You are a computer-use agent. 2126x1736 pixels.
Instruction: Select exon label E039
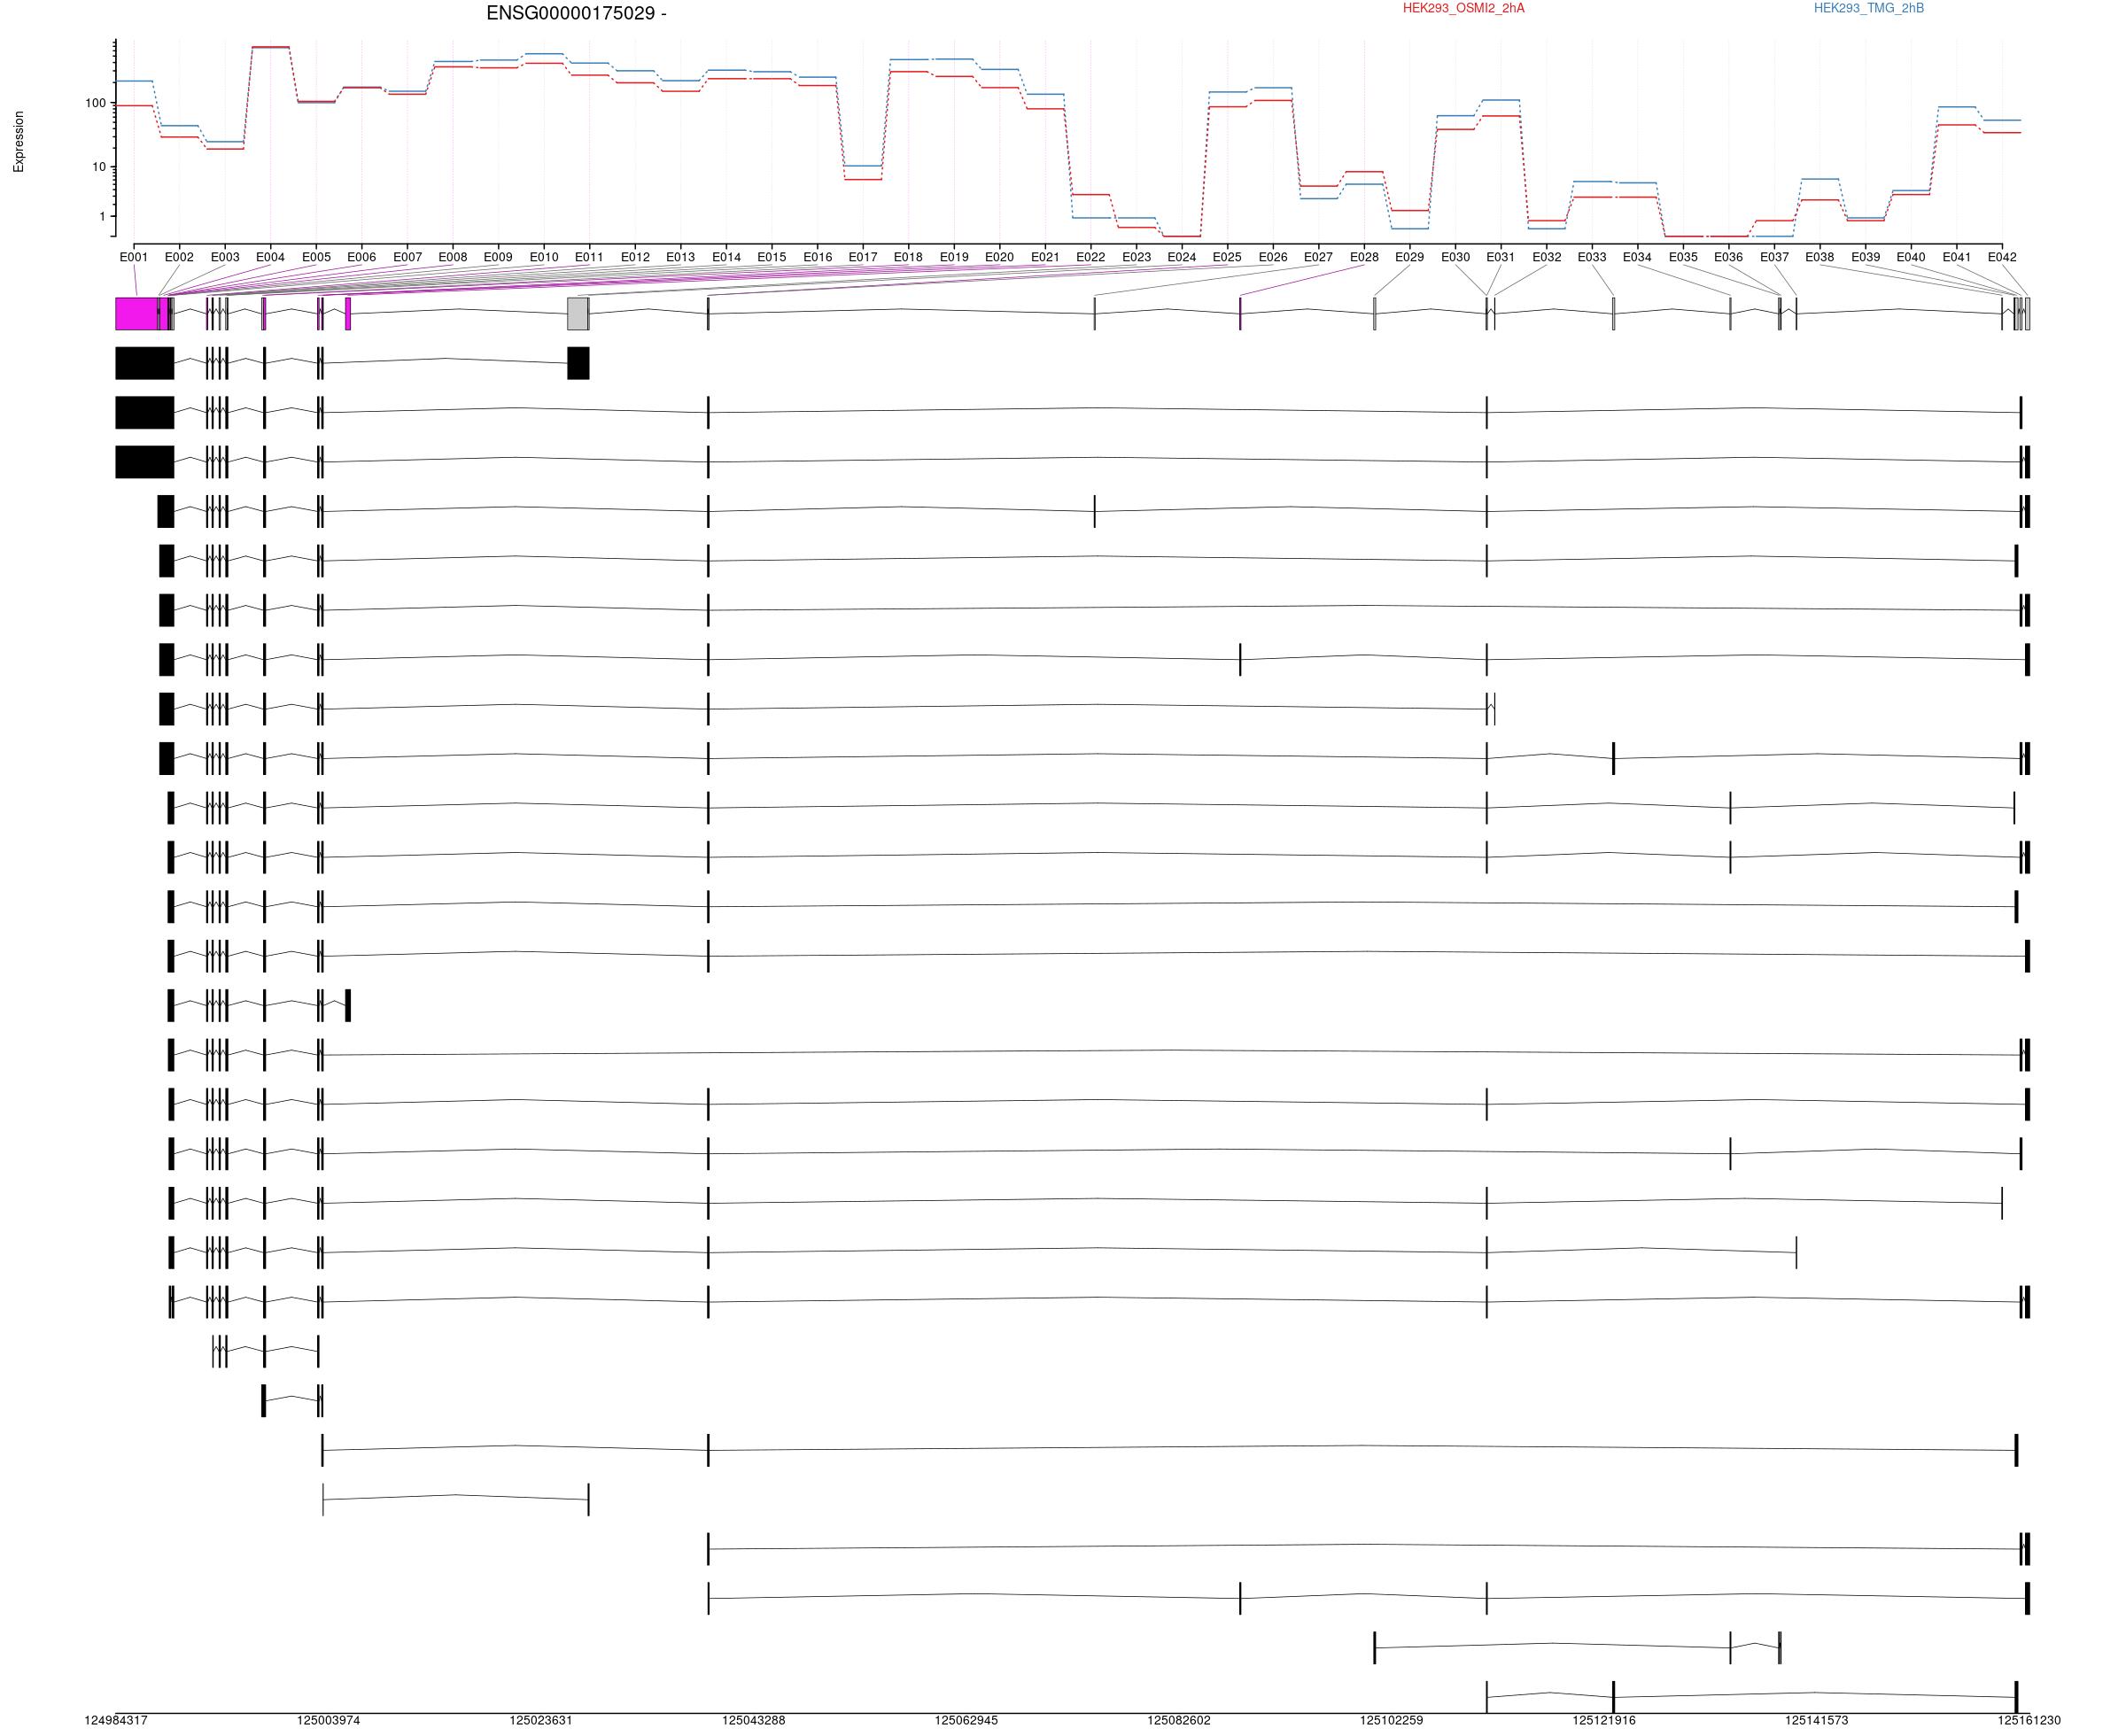click(x=1865, y=257)
